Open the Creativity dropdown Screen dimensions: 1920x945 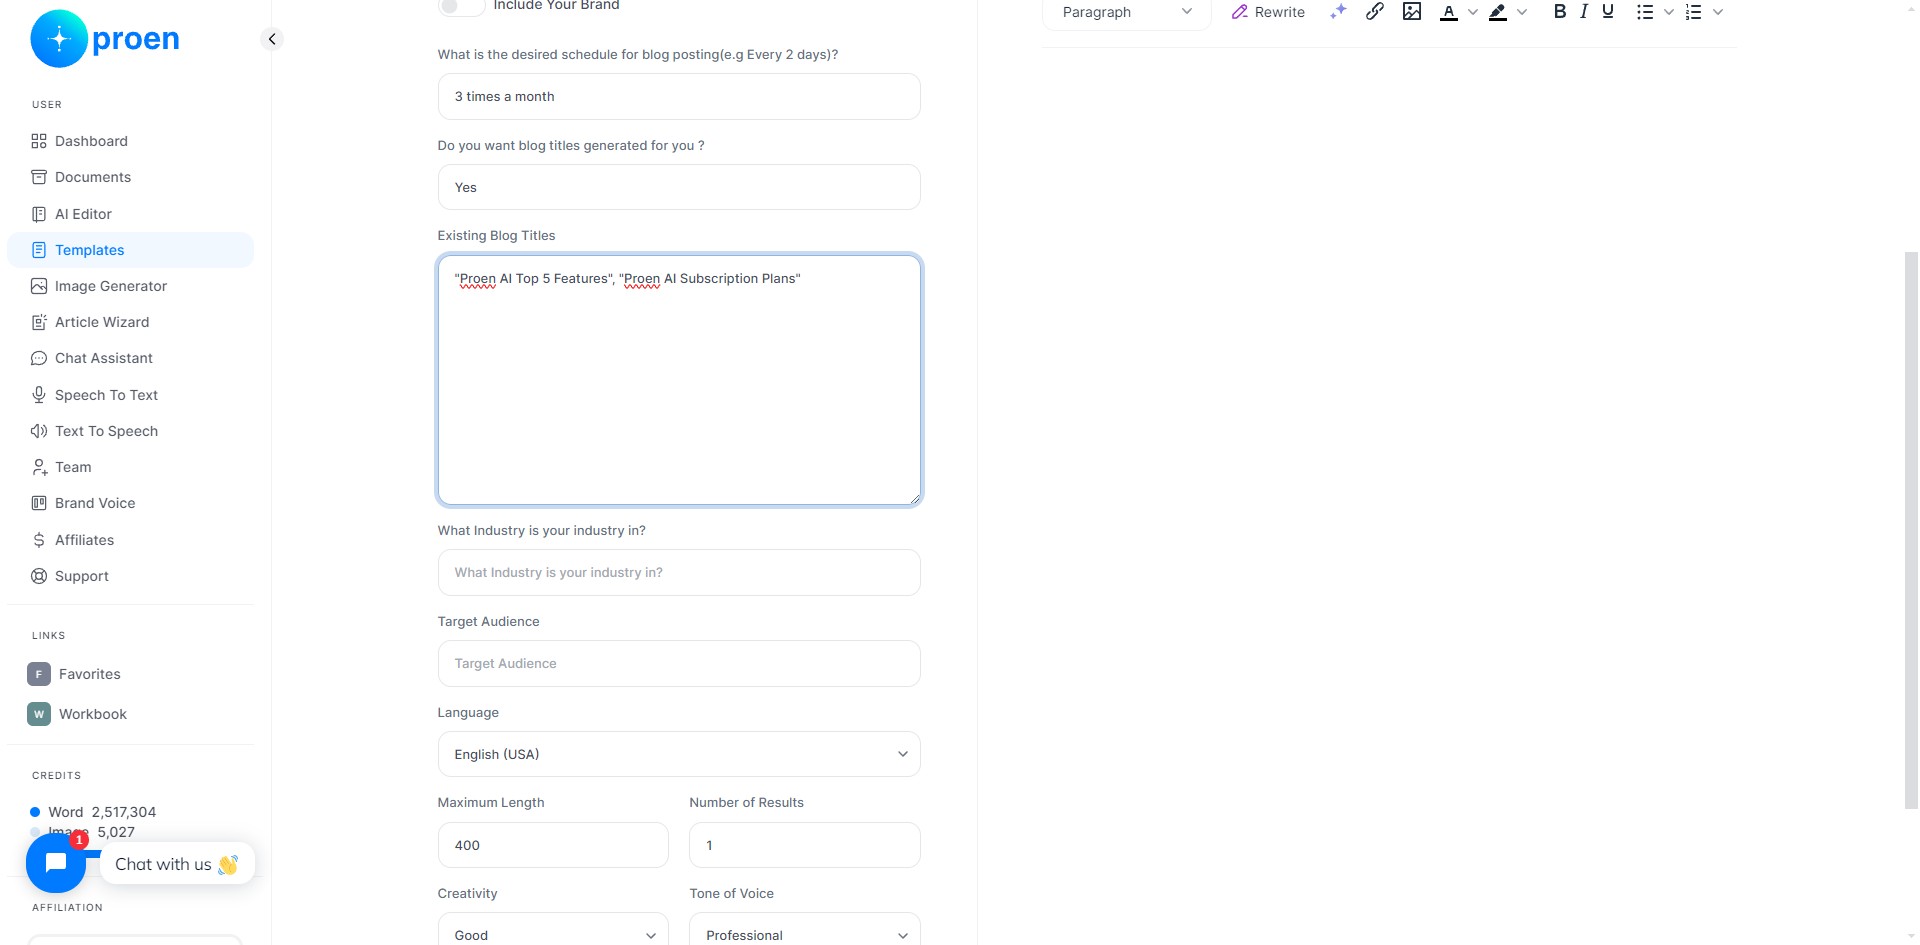click(553, 931)
